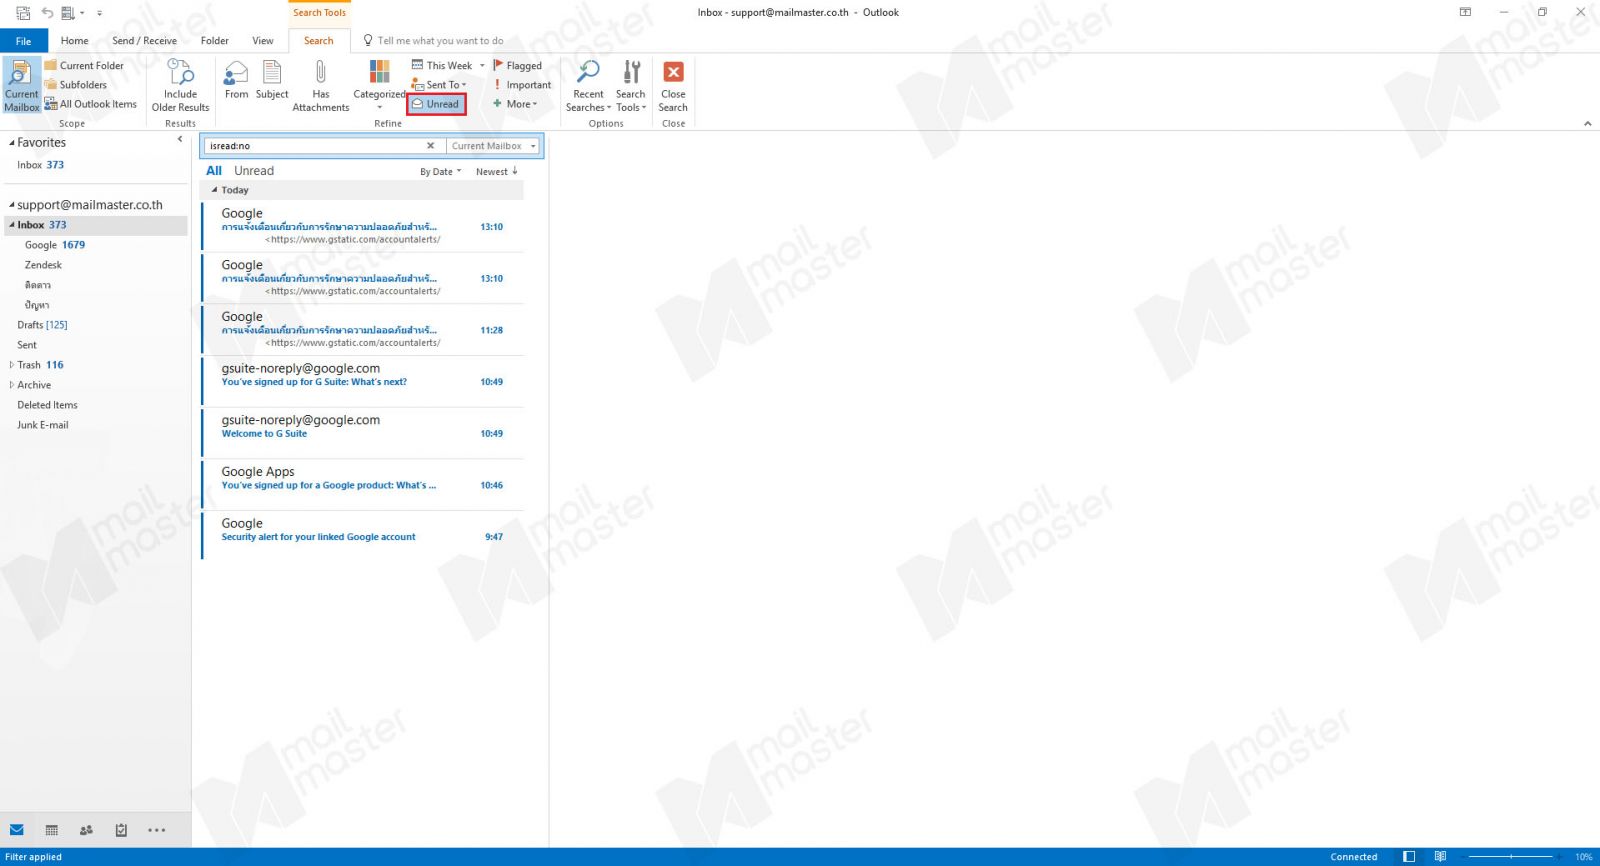Click the red Close Search button
This screenshot has height=866, width=1600.
(673, 86)
